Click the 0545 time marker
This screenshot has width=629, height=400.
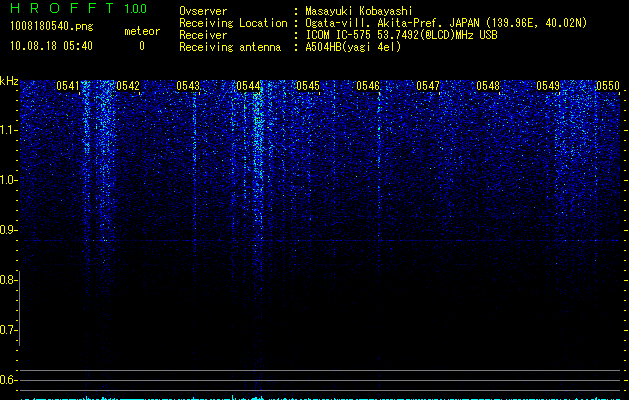[x=308, y=86]
